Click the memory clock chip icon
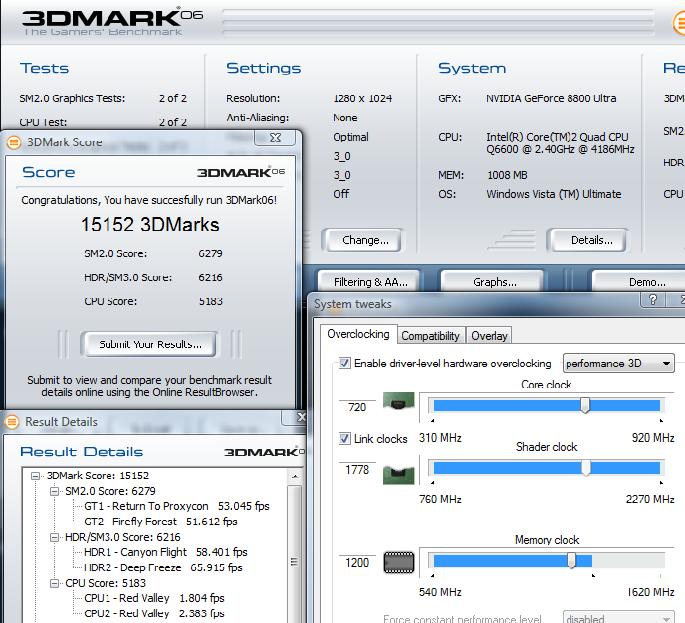685x623 pixels. coord(398,563)
